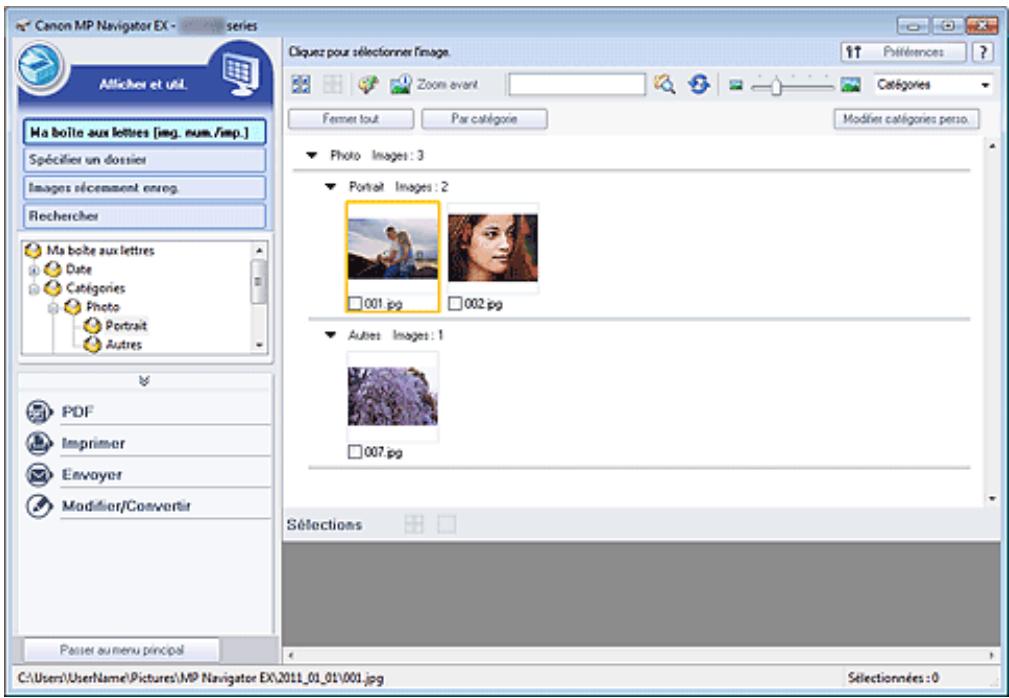Select Date in the folder tree
This screenshot has height=698, width=1009.
(x=79, y=270)
